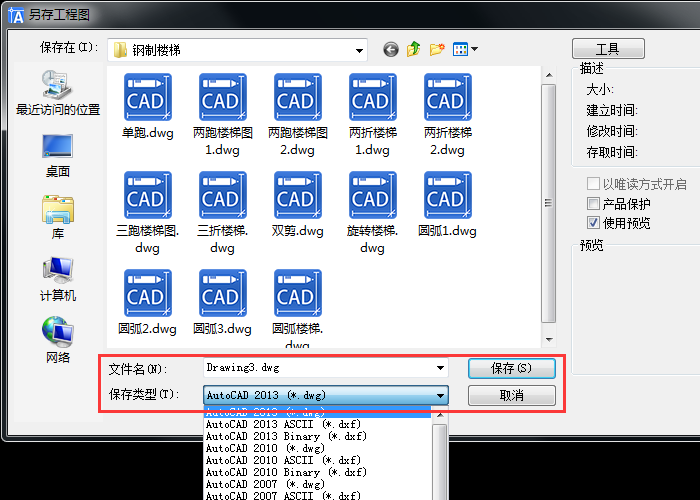Click the 另存工程图 title bar app icon
The height and width of the screenshot is (500, 700).
click(x=17, y=16)
